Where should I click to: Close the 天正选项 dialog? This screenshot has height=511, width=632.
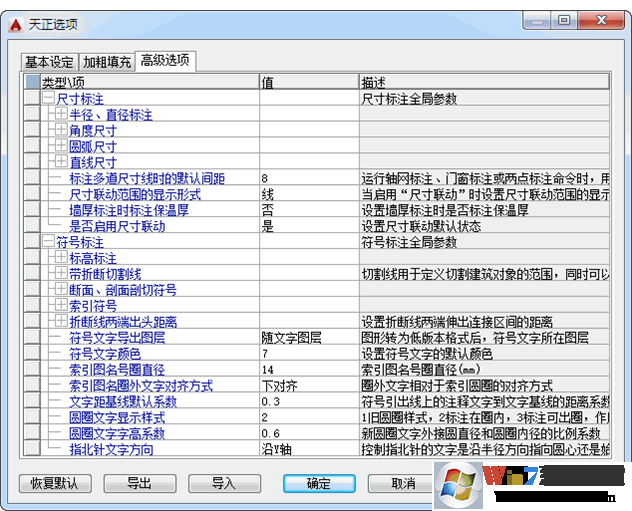601,20
